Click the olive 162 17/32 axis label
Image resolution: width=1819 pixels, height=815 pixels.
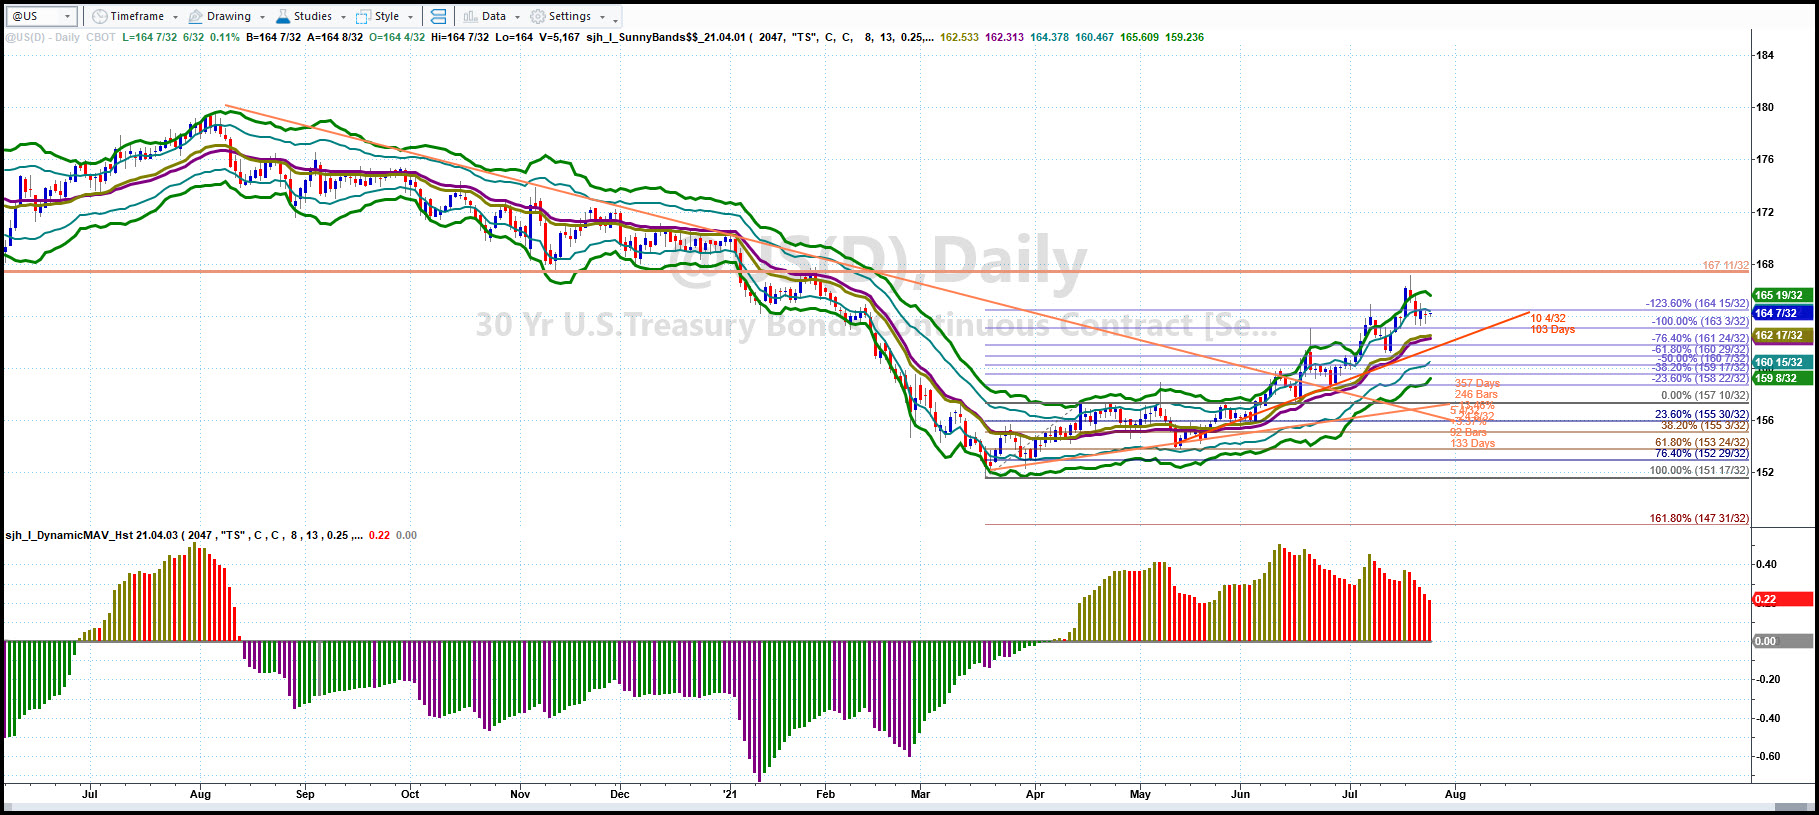pyautogui.click(x=1783, y=335)
